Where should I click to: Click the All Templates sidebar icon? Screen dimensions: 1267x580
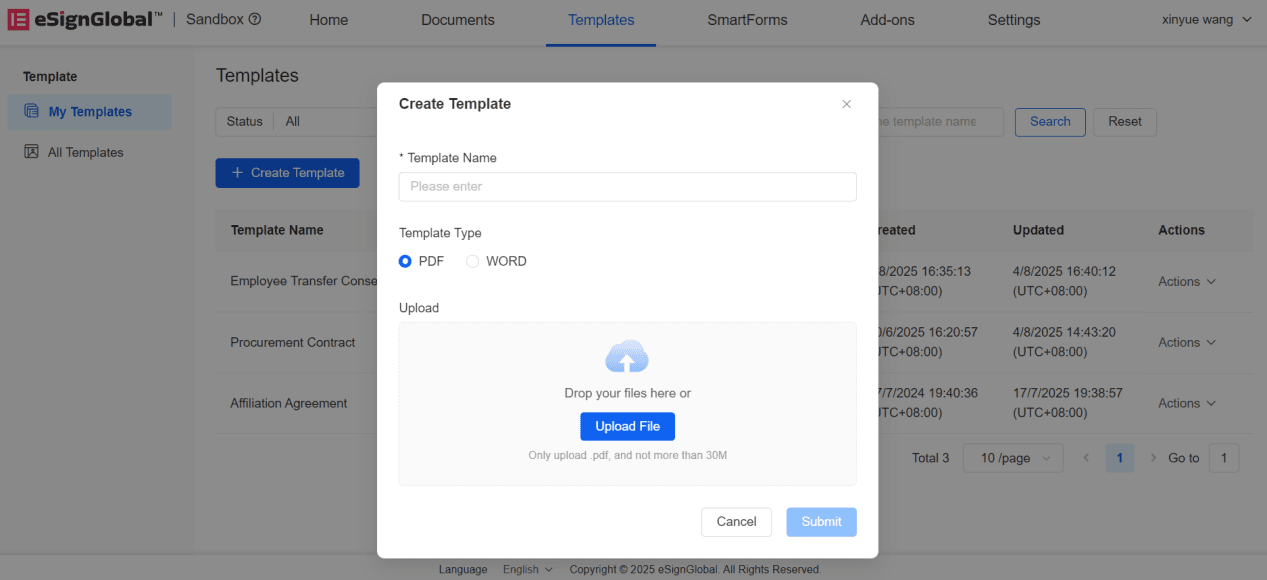(x=31, y=152)
